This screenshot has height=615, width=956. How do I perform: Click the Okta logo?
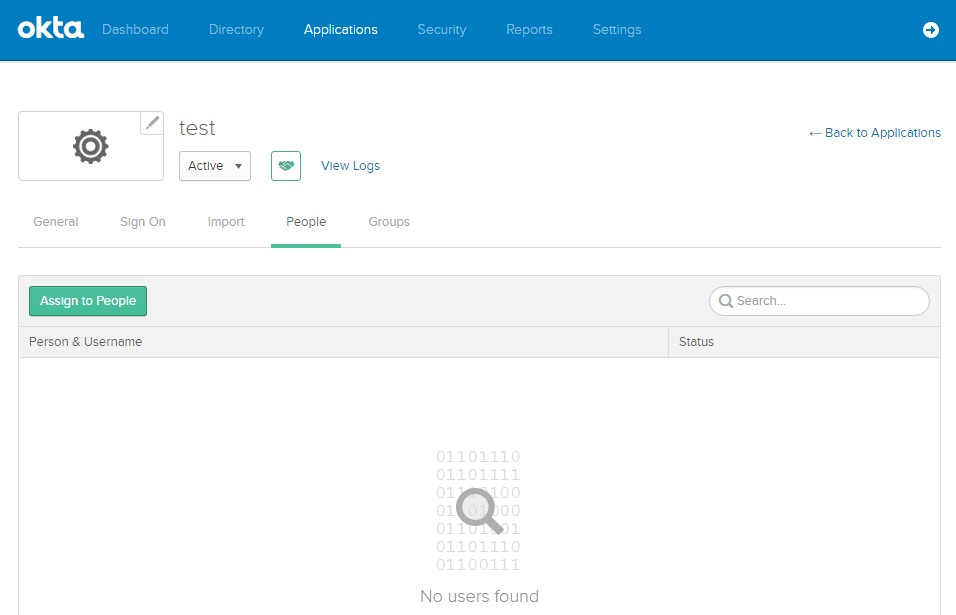51,29
